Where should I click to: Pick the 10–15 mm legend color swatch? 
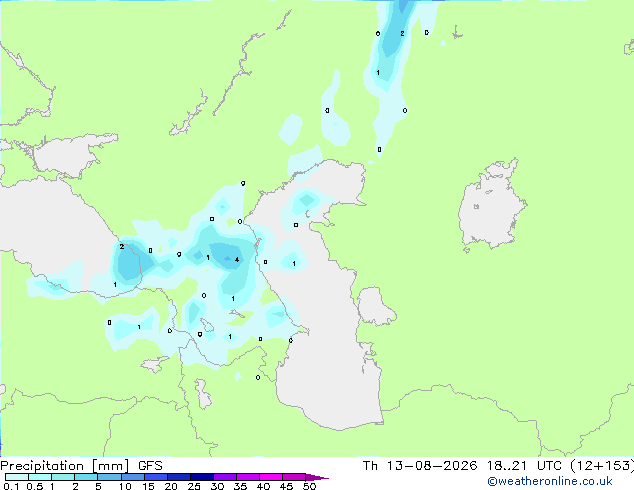click(133, 477)
